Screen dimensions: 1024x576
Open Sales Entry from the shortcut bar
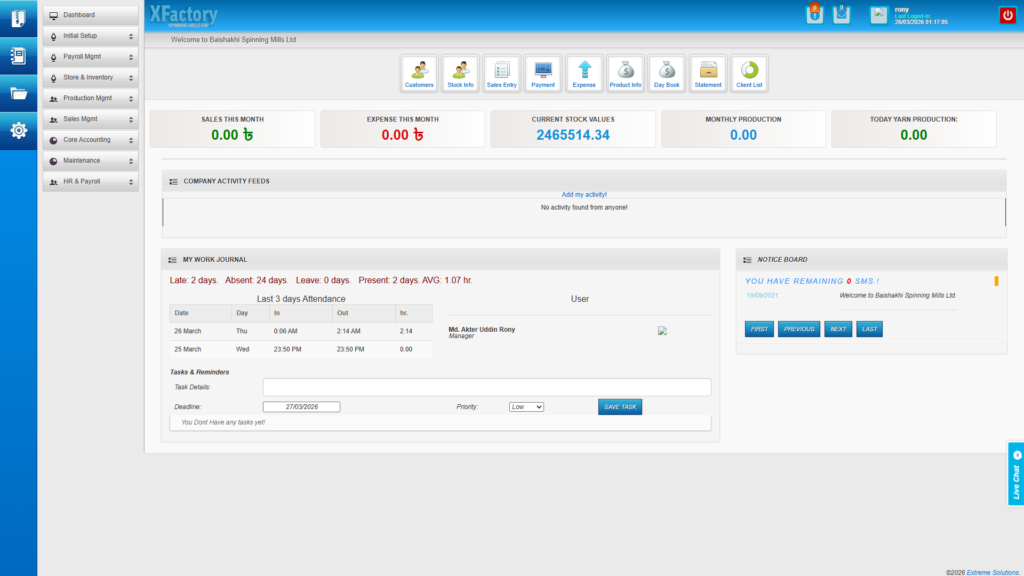[x=501, y=72]
